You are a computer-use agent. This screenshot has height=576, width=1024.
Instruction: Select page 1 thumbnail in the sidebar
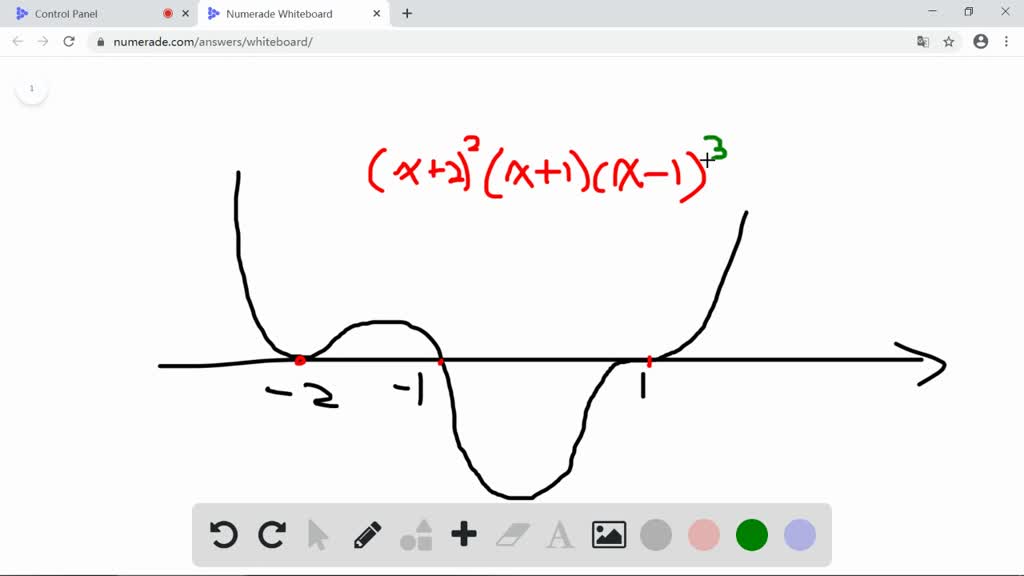32,88
